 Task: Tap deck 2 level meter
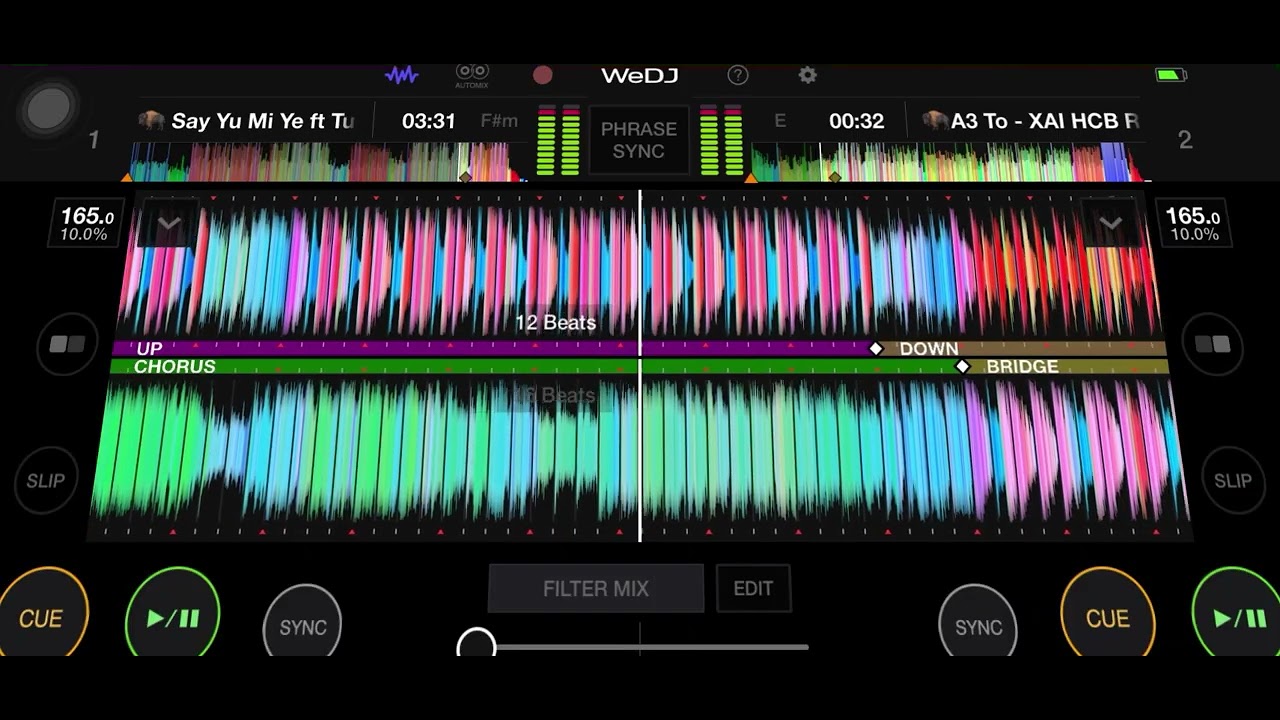click(720, 140)
